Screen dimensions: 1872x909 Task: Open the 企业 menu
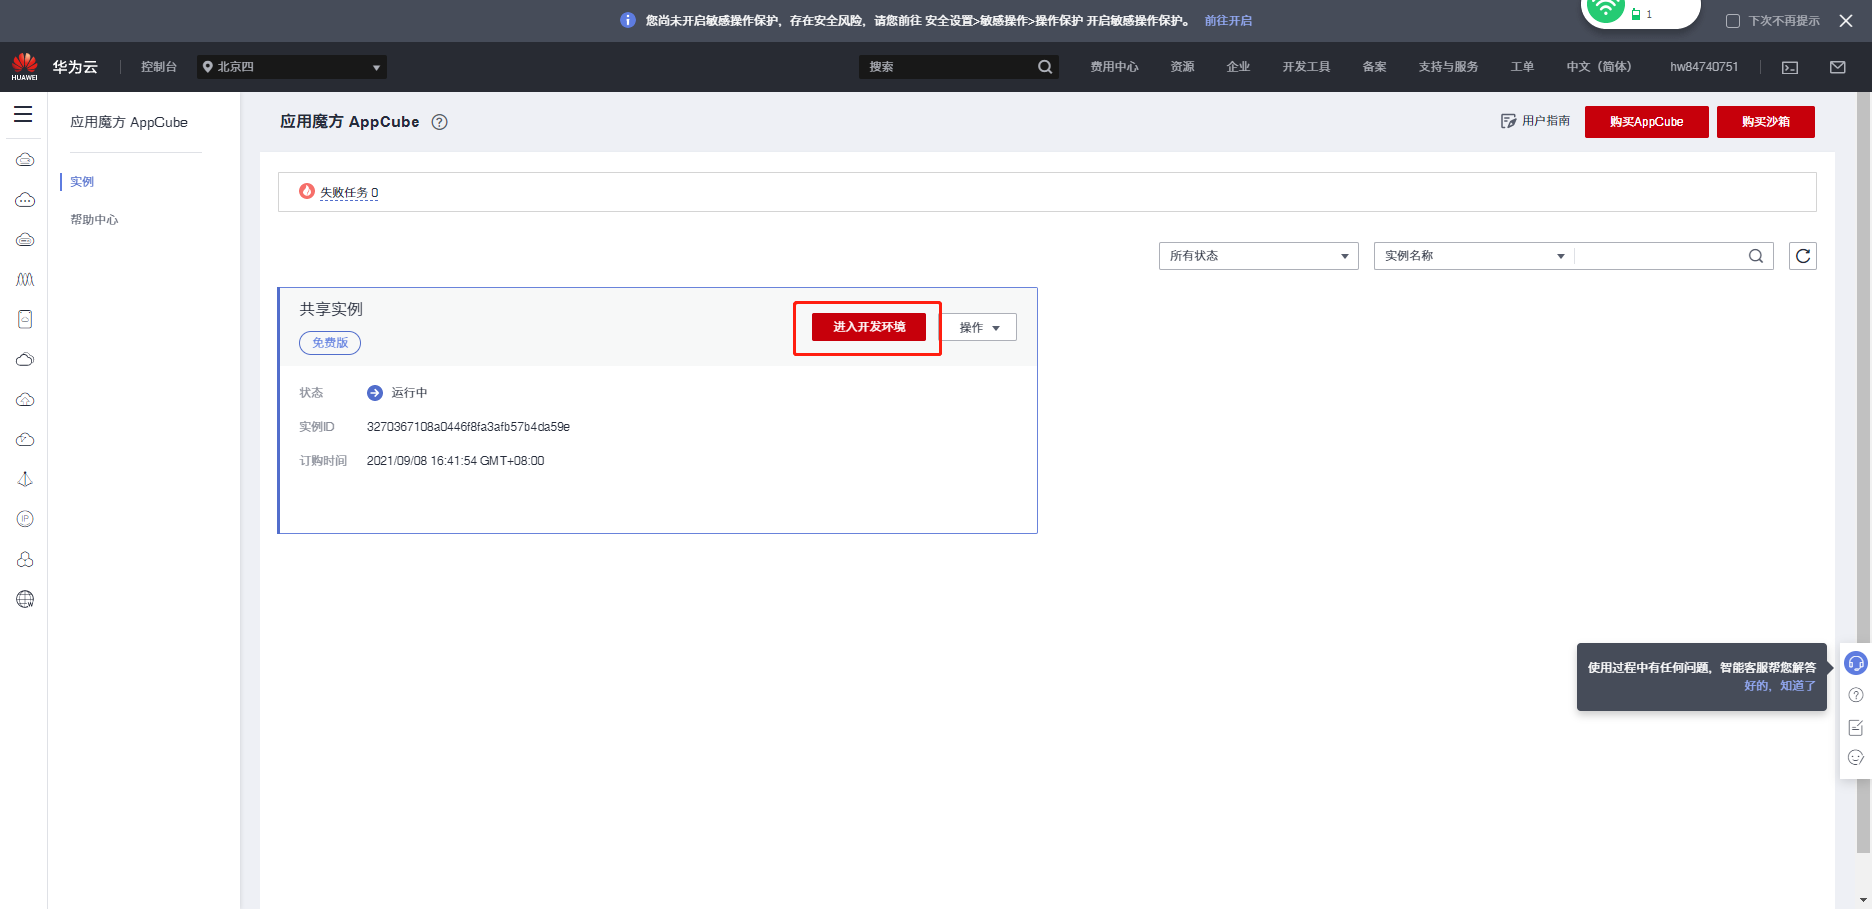1238,67
